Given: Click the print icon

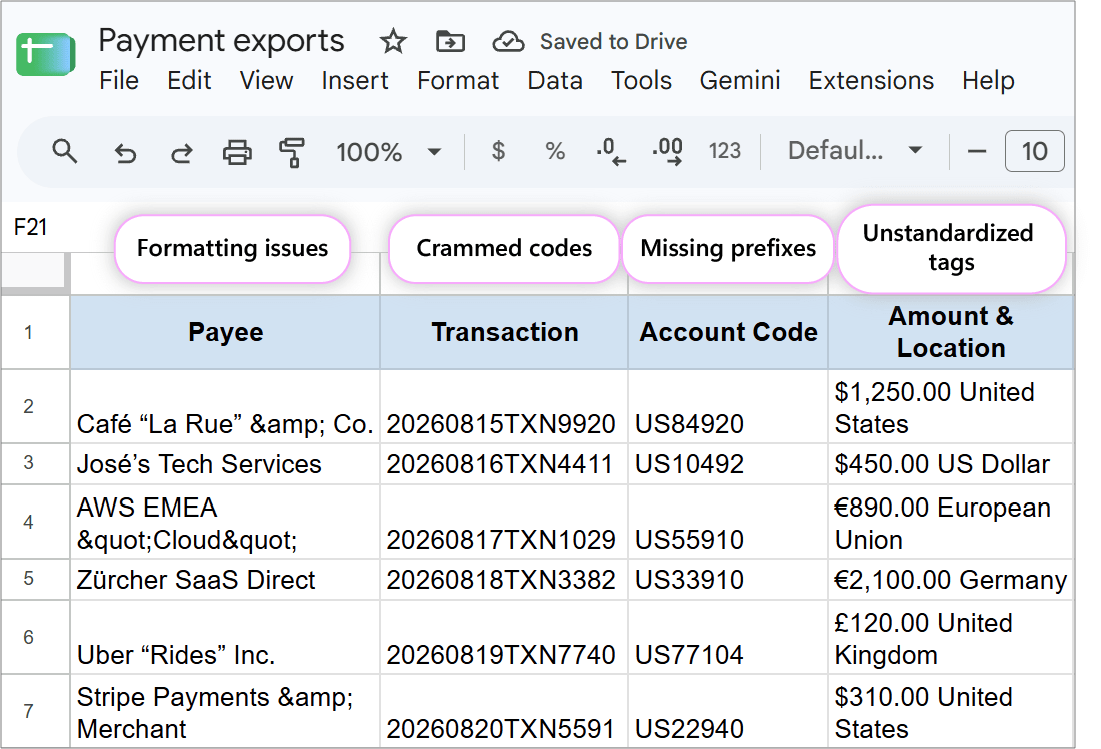Looking at the screenshot, I should point(237,152).
